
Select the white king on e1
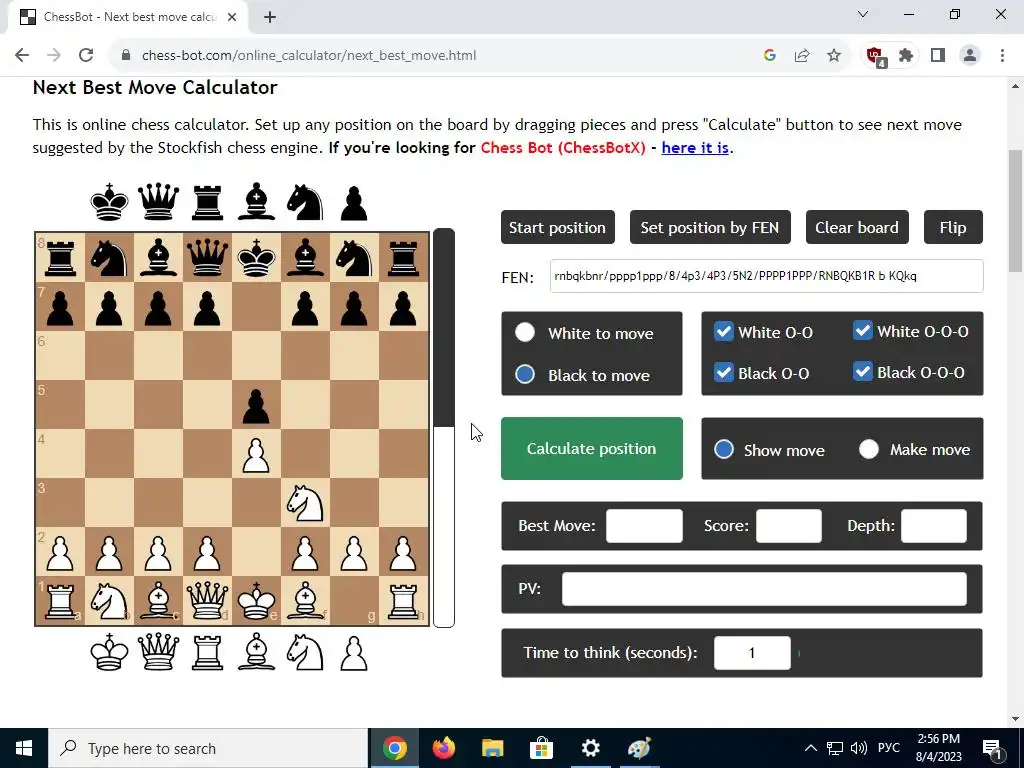tap(256, 601)
